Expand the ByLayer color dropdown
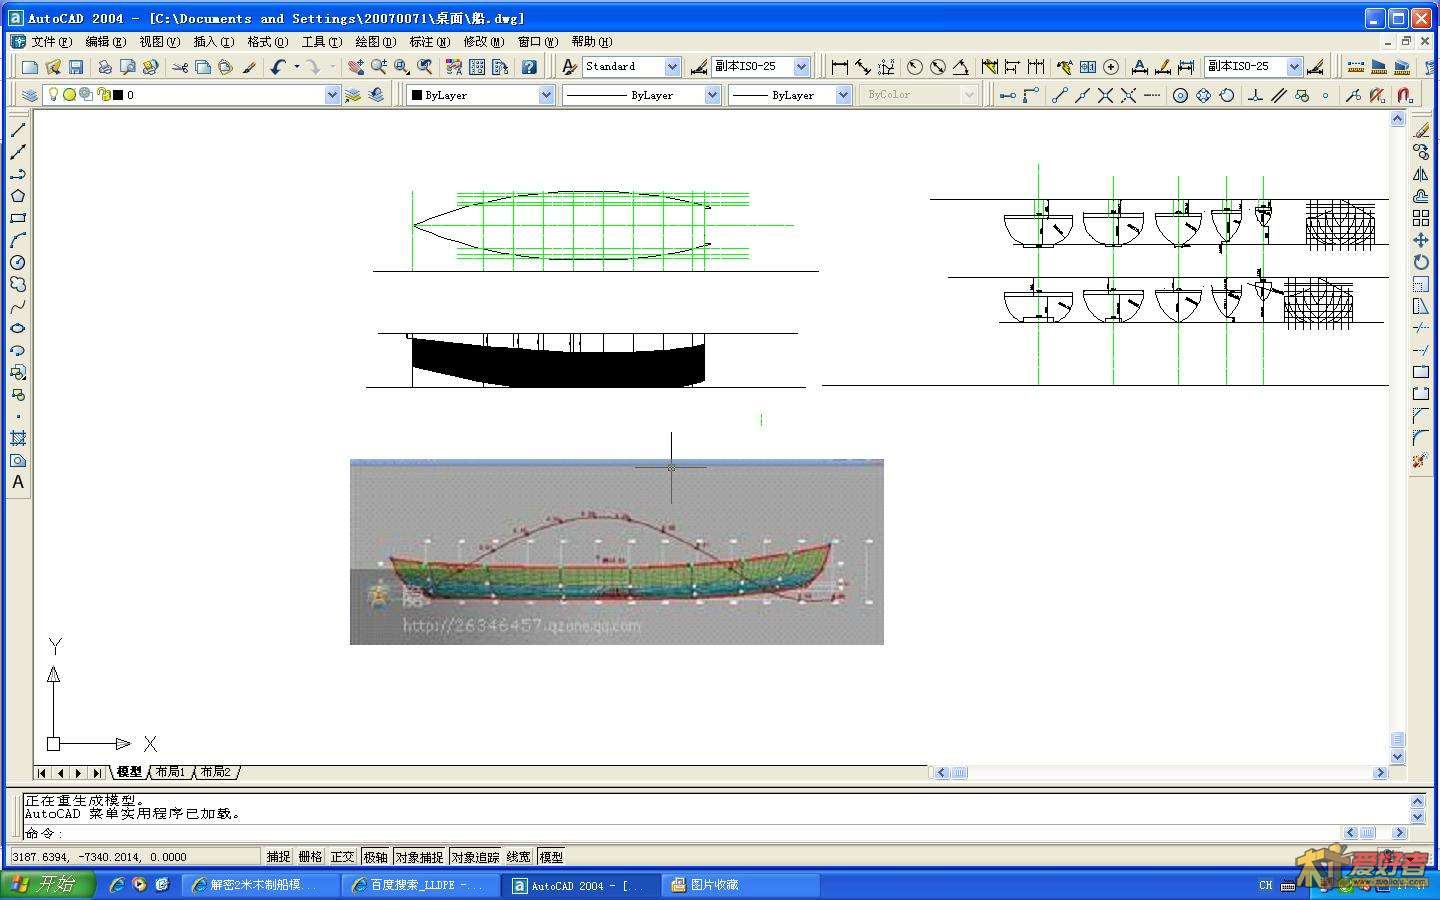 click(x=546, y=95)
